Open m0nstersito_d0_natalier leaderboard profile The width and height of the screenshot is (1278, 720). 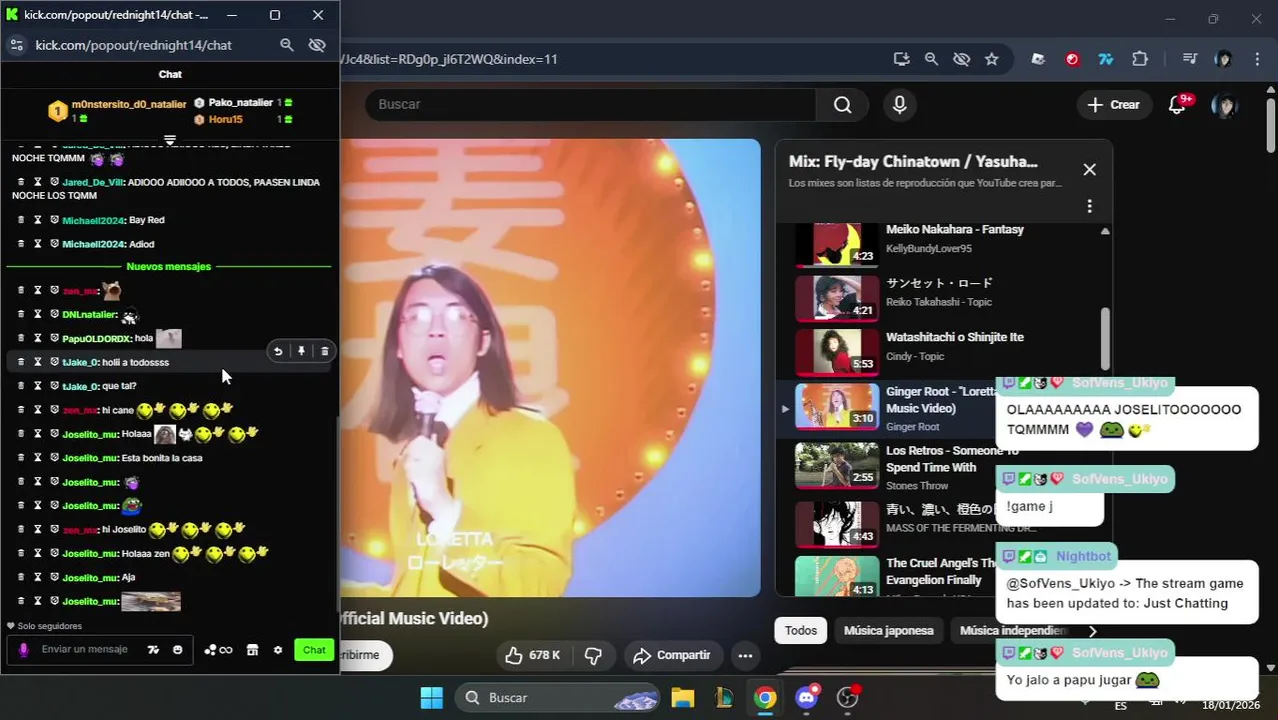129,104
